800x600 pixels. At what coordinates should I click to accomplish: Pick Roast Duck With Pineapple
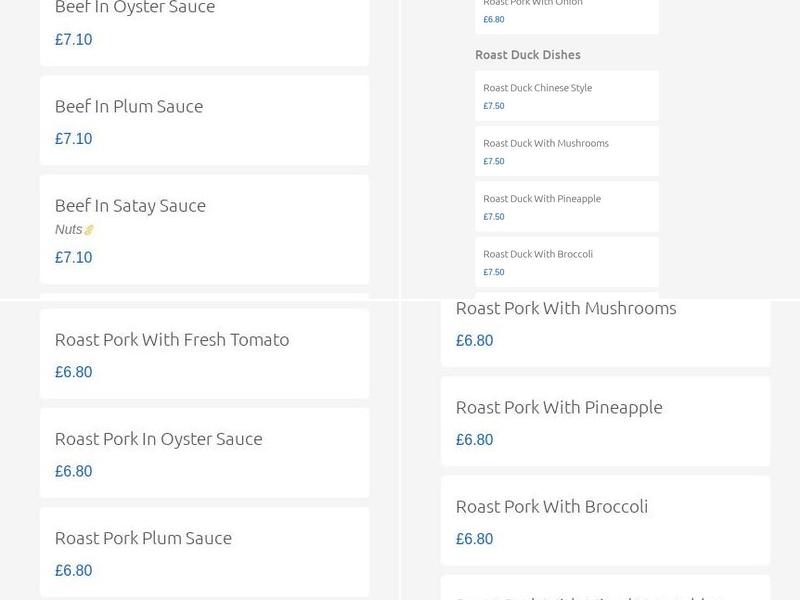click(566, 206)
